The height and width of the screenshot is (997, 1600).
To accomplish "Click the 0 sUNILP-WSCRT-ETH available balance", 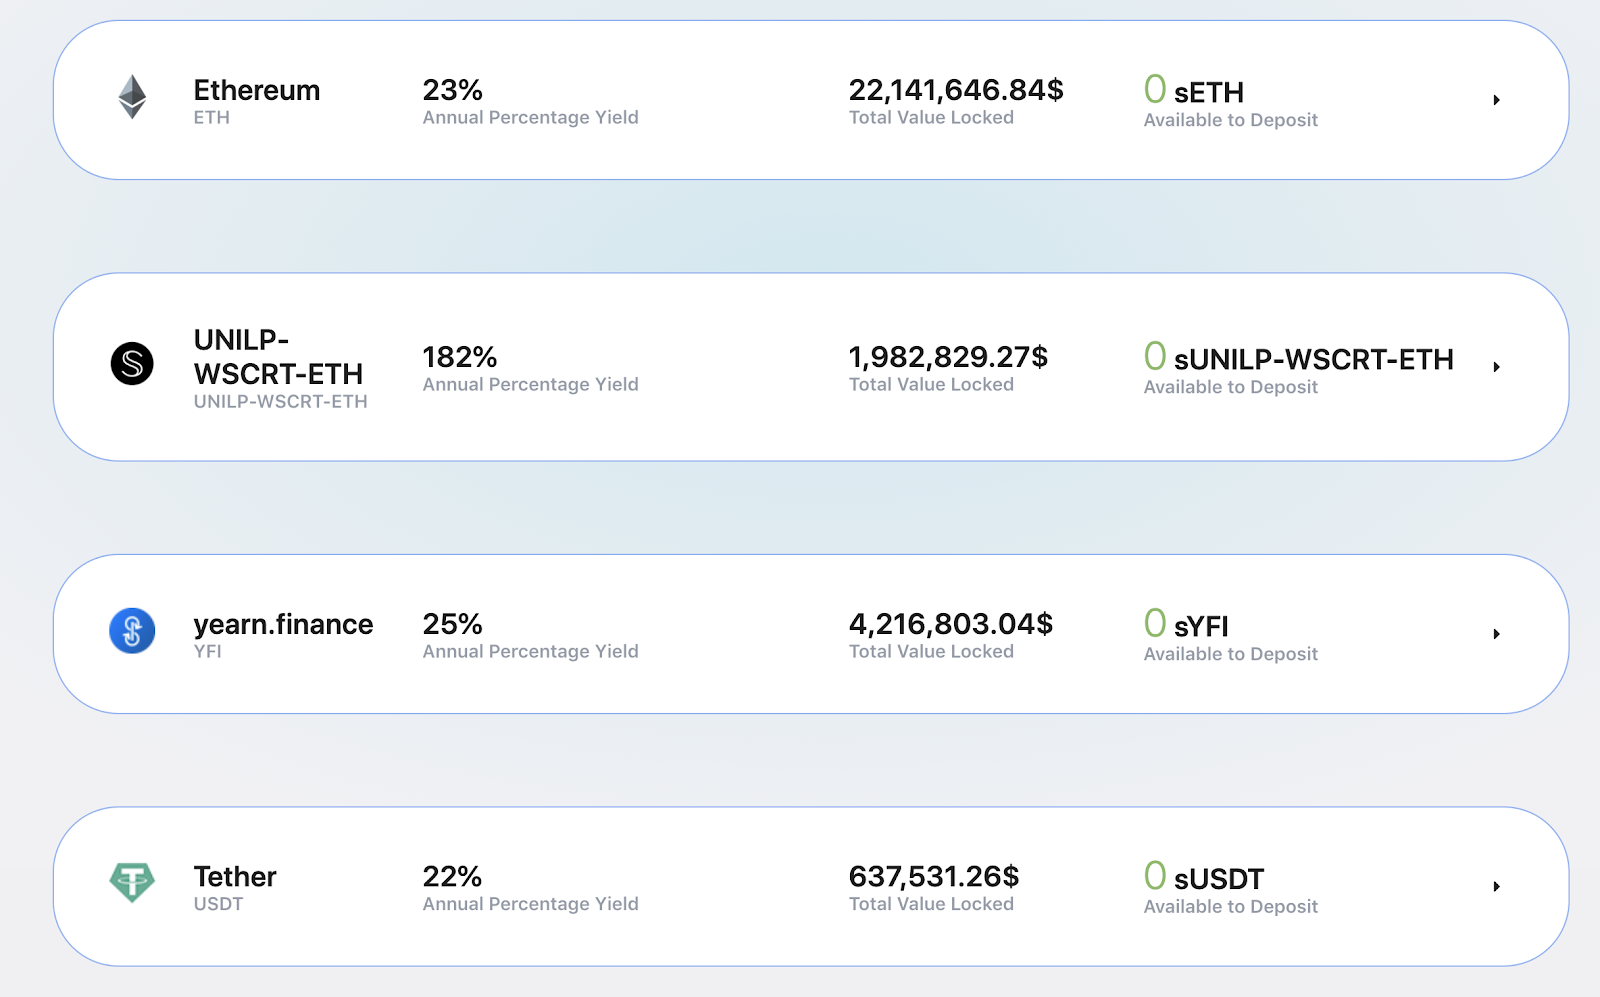I will click(1299, 357).
